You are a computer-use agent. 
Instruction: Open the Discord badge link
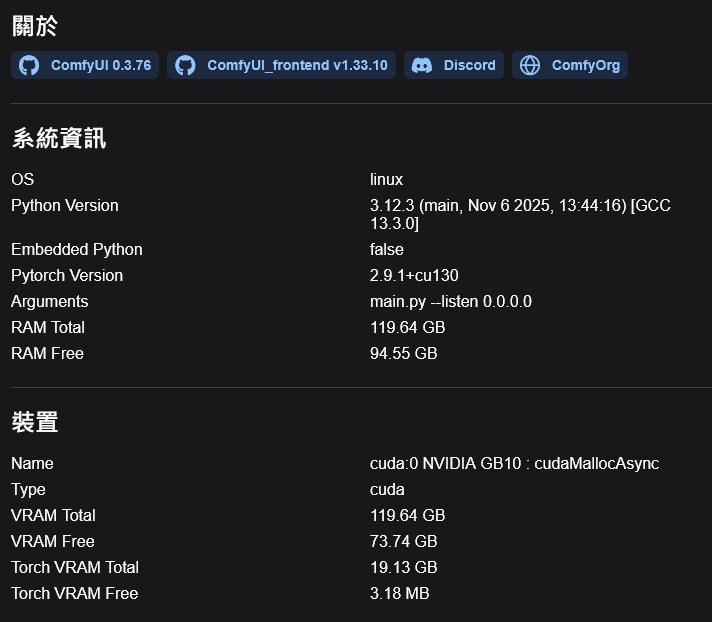click(469, 65)
